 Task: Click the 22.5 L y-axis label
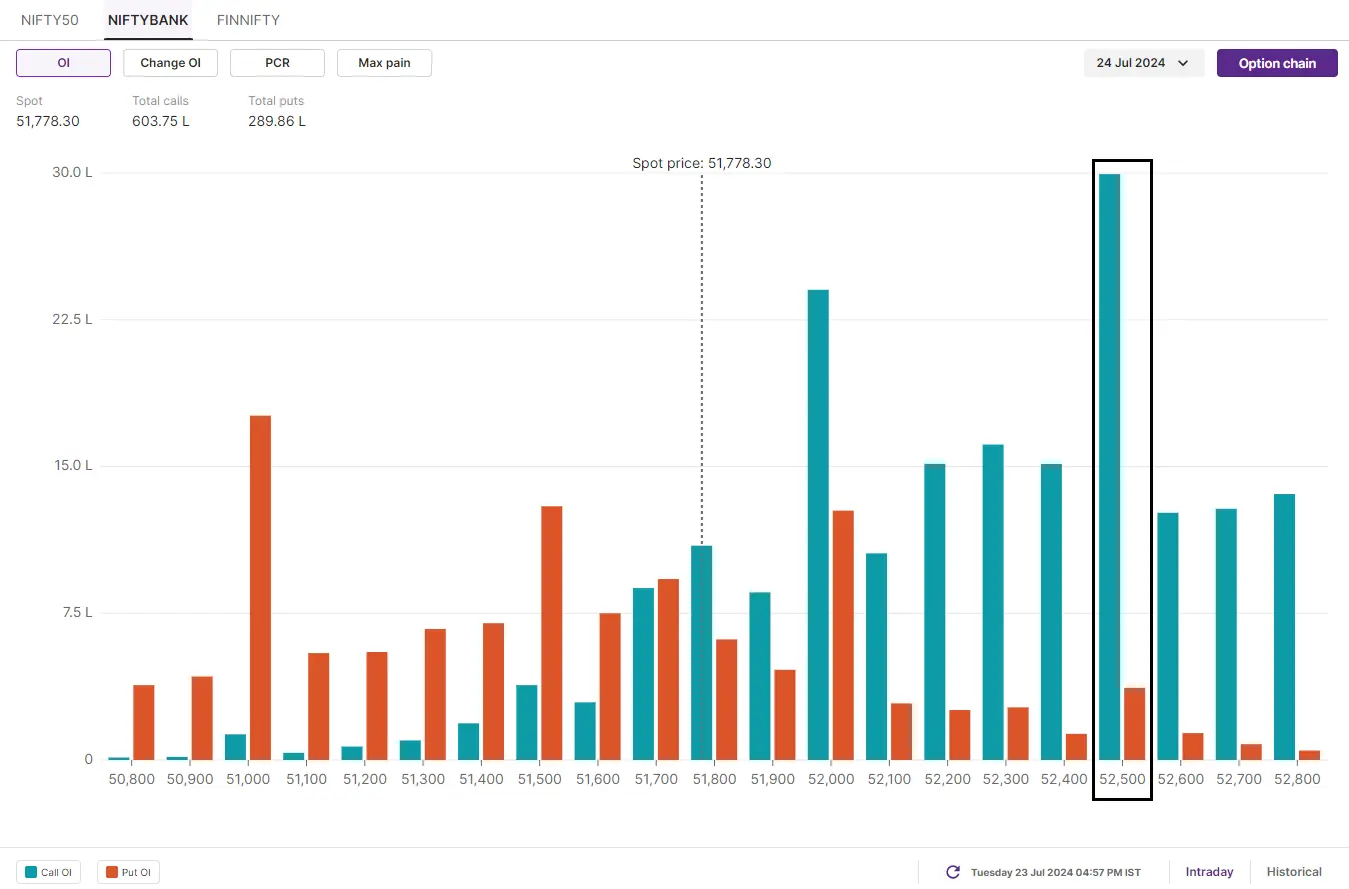[x=73, y=319]
